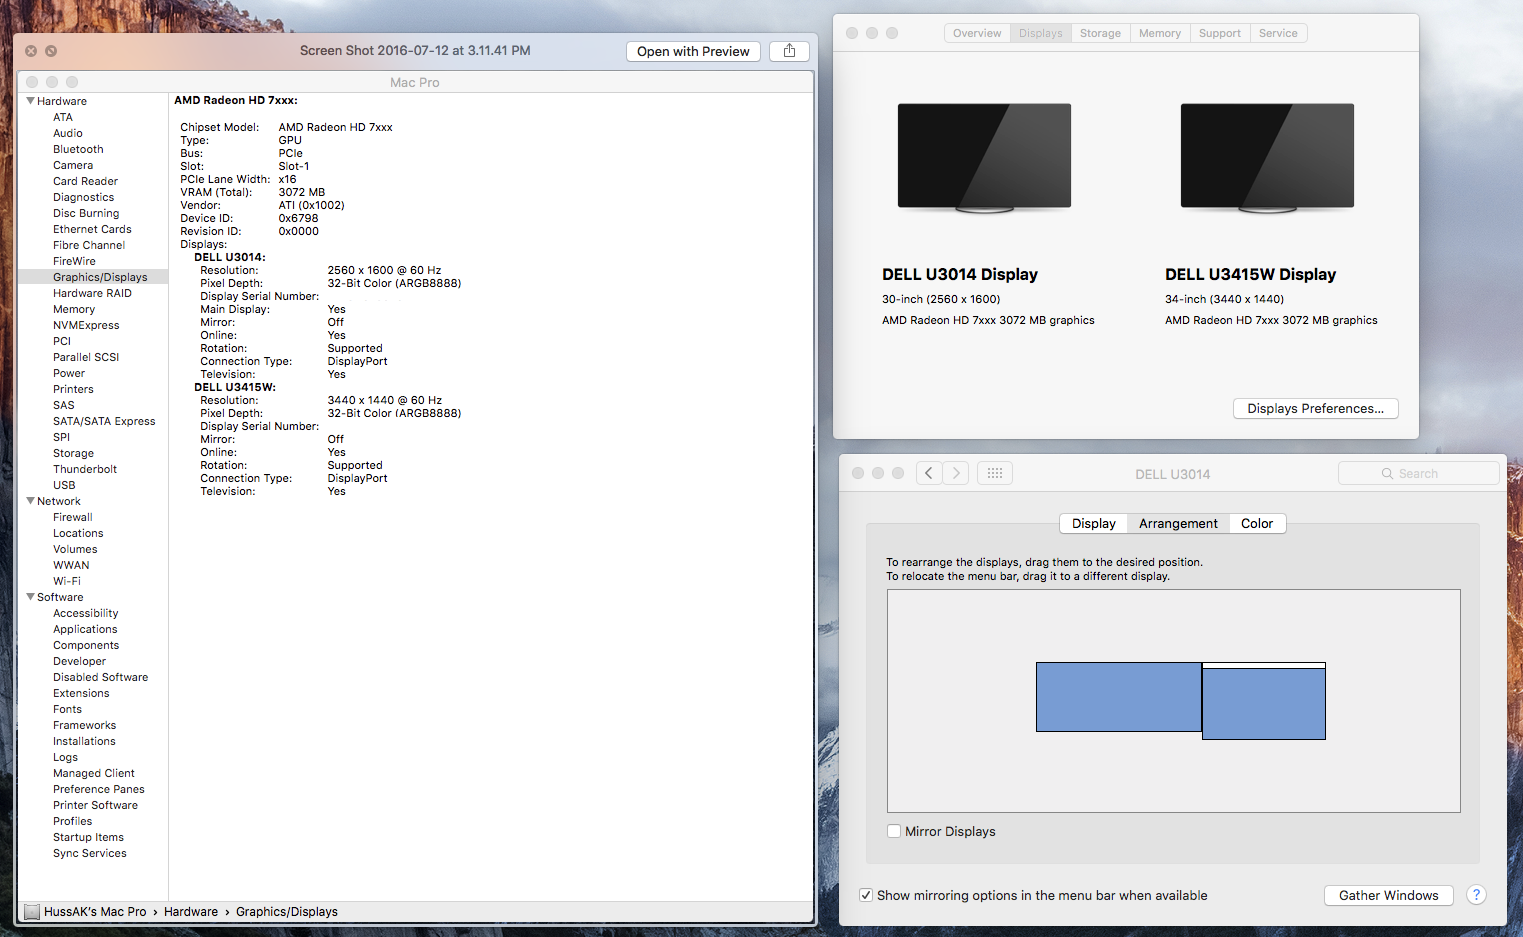Select Preference Panes under Software
The width and height of the screenshot is (1523, 937).
coord(99,789)
